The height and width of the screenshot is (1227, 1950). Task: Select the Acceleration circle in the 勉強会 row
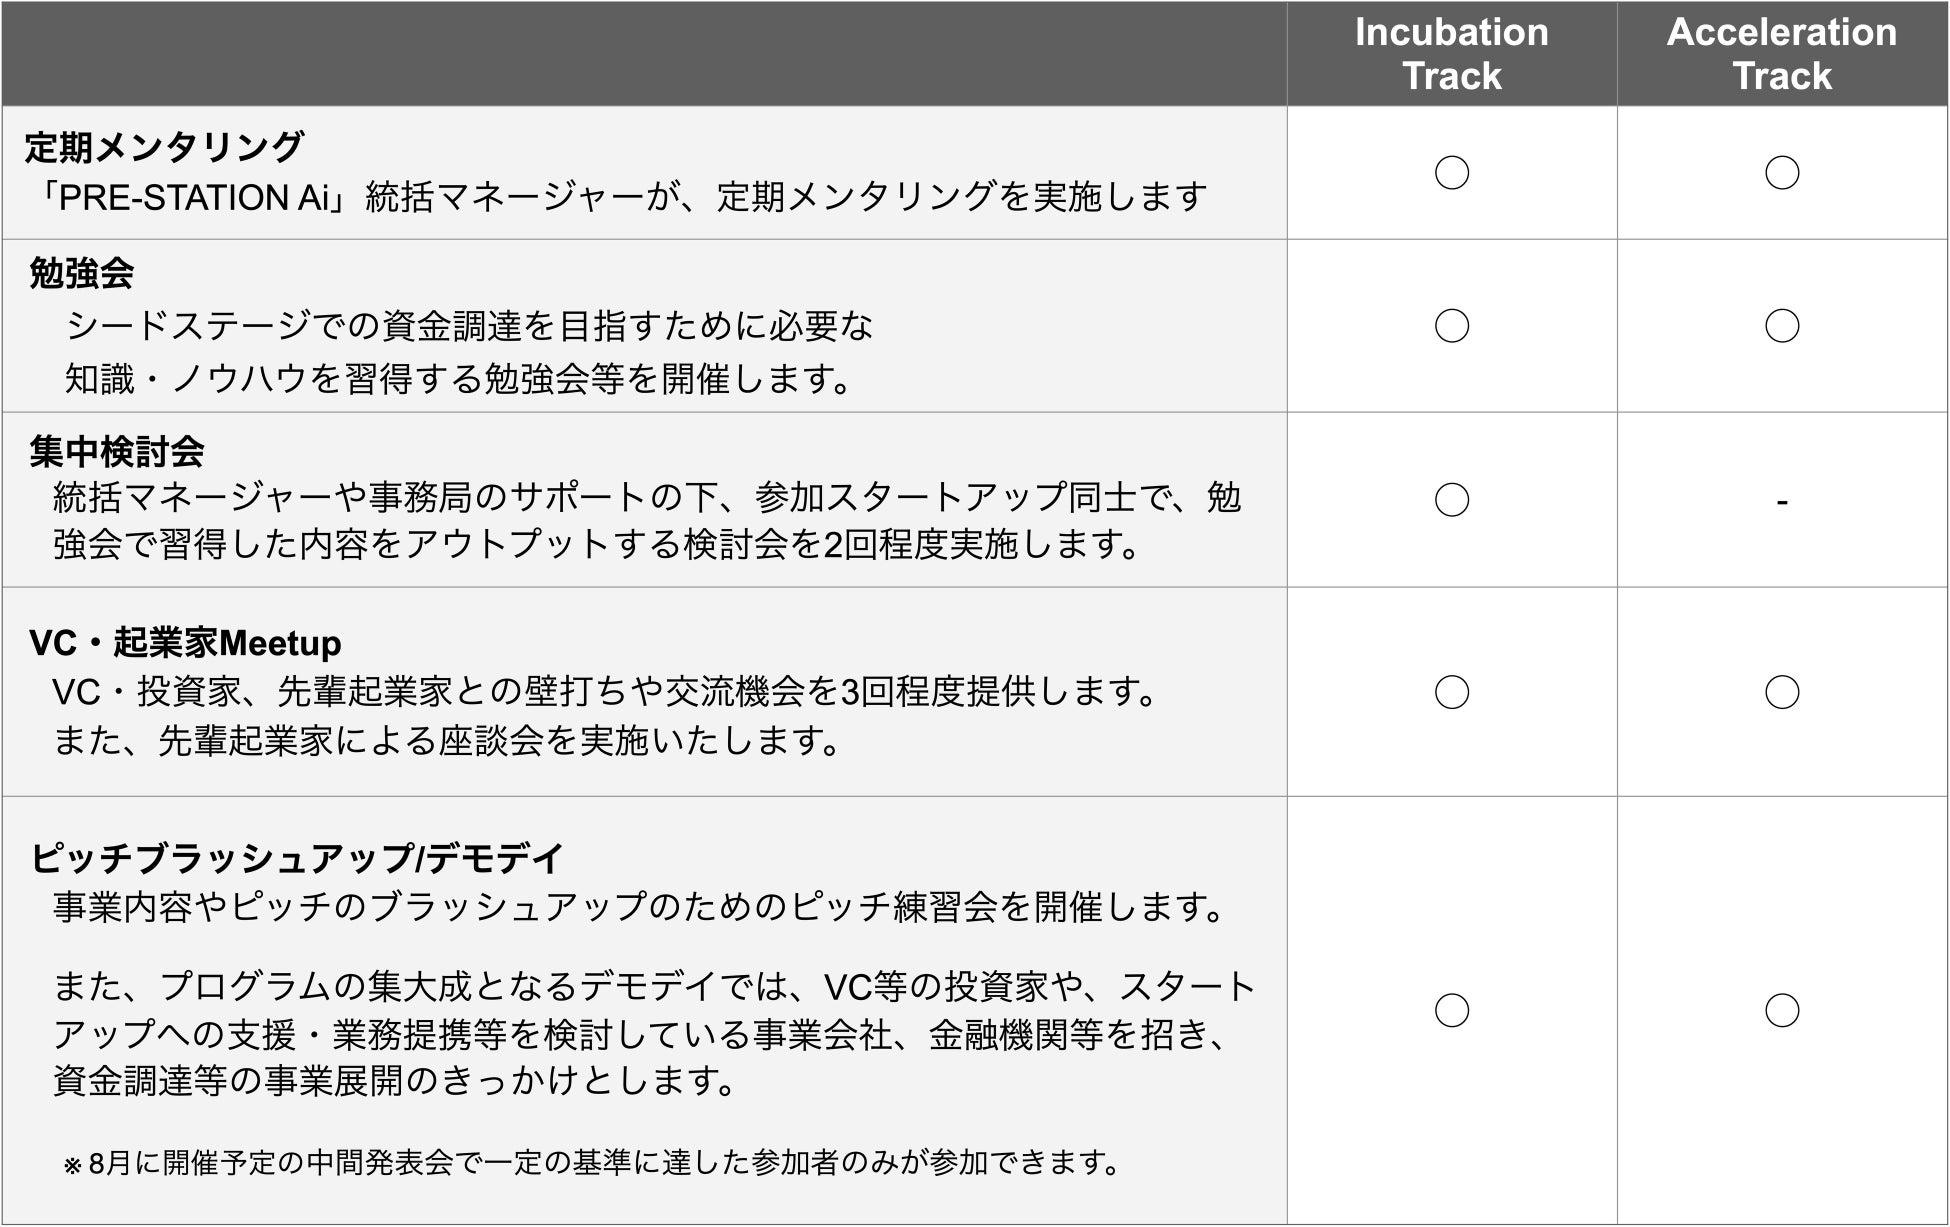tap(1781, 326)
